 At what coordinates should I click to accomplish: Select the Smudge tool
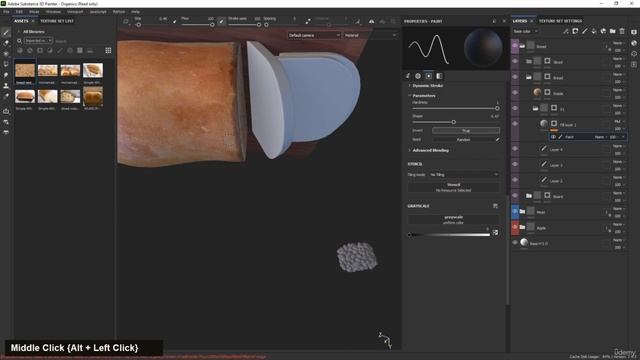(6, 75)
